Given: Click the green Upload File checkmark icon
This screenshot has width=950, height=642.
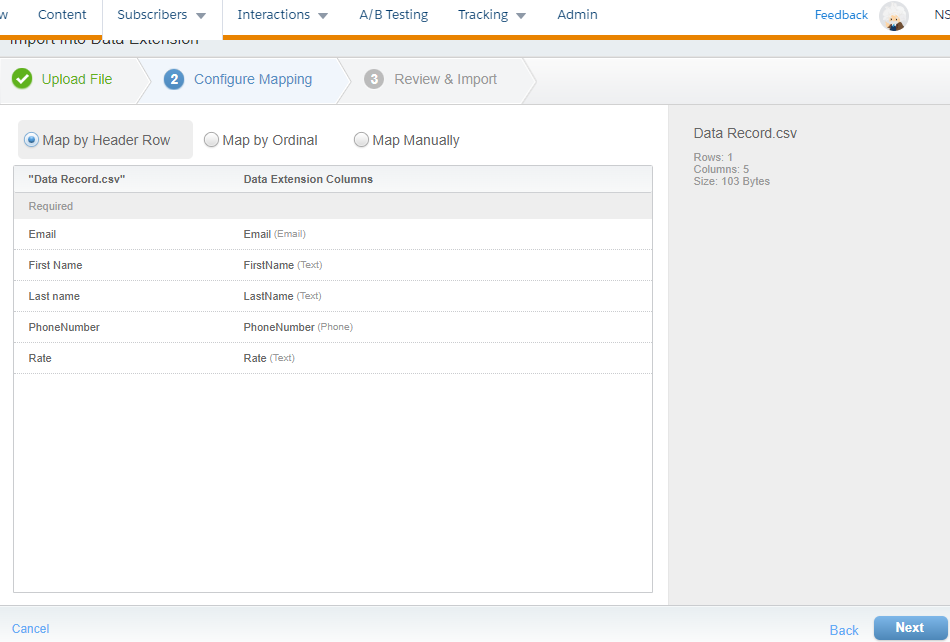Looking at the screenshot, I should point(22,79).
